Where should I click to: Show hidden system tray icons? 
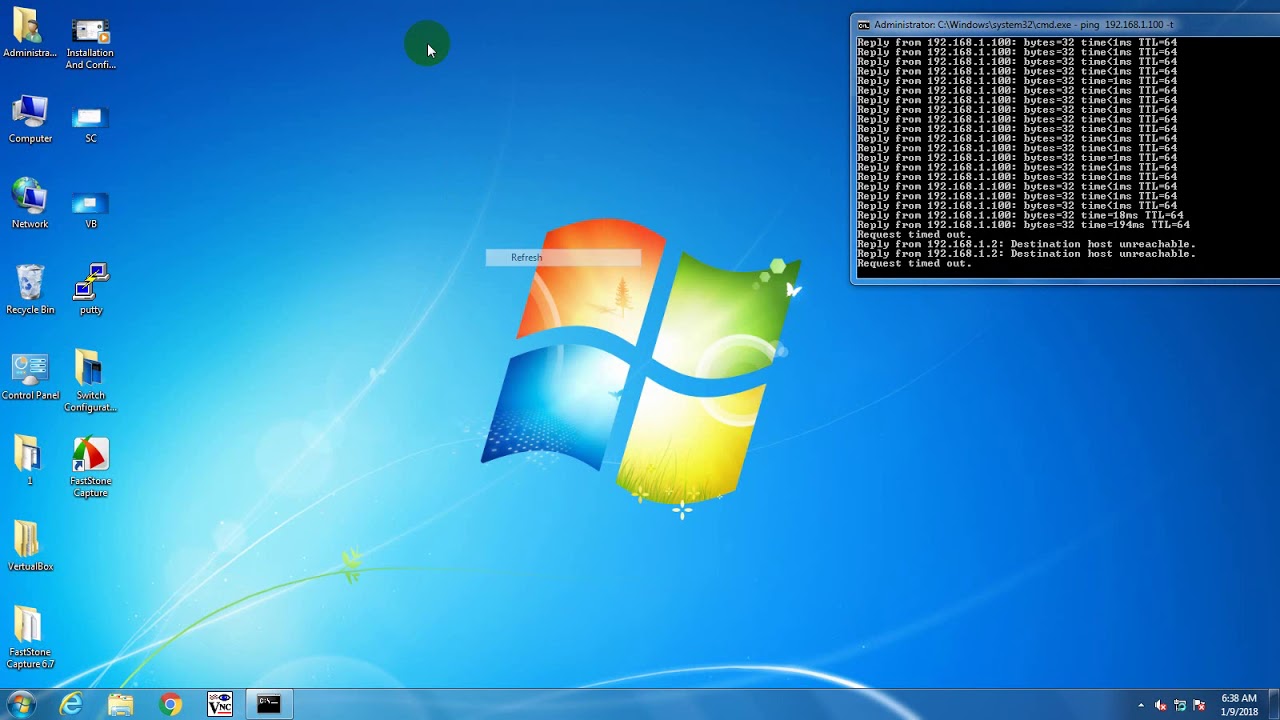coord(1141,705)
